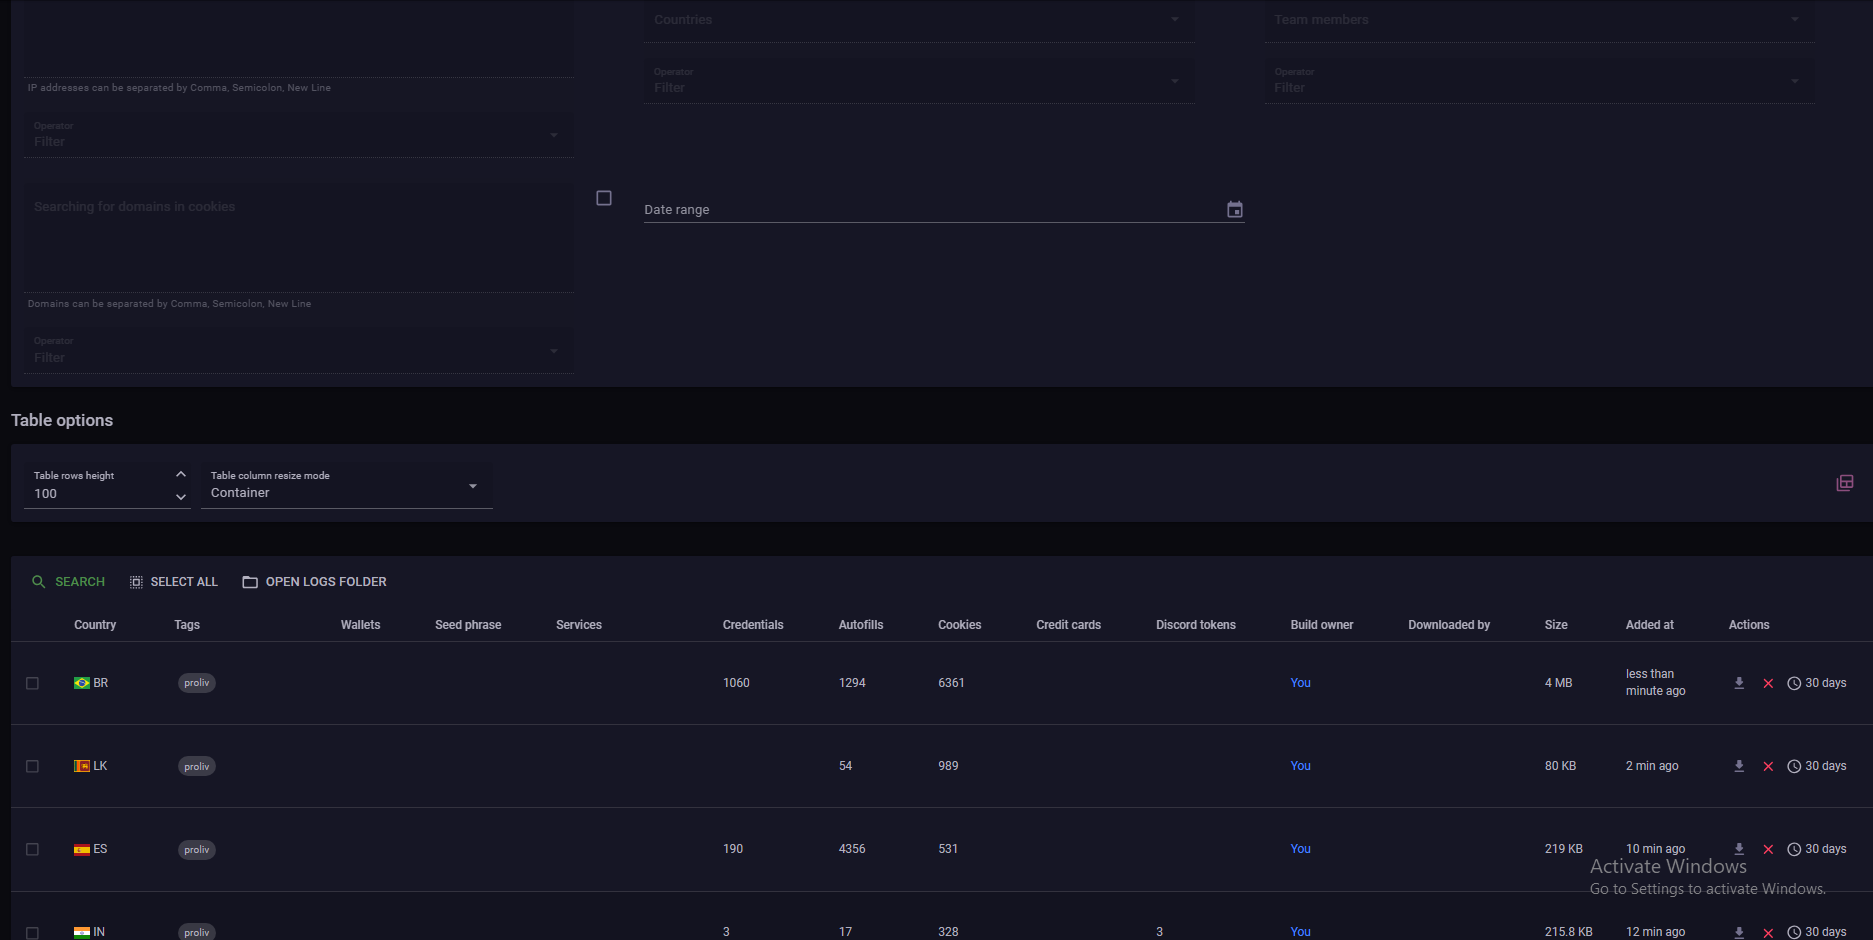Click the clock icon in the ES row
Screen dimensions: 1873x940
point(1794,850)
